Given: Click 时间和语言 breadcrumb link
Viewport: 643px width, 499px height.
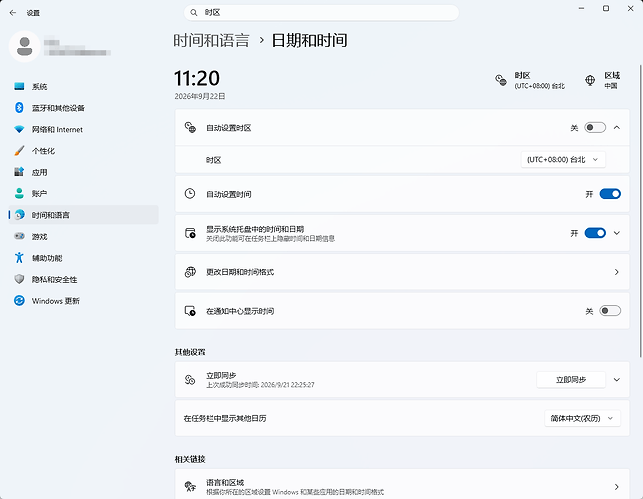Looking at the screenshot, I should coord(211,40).
